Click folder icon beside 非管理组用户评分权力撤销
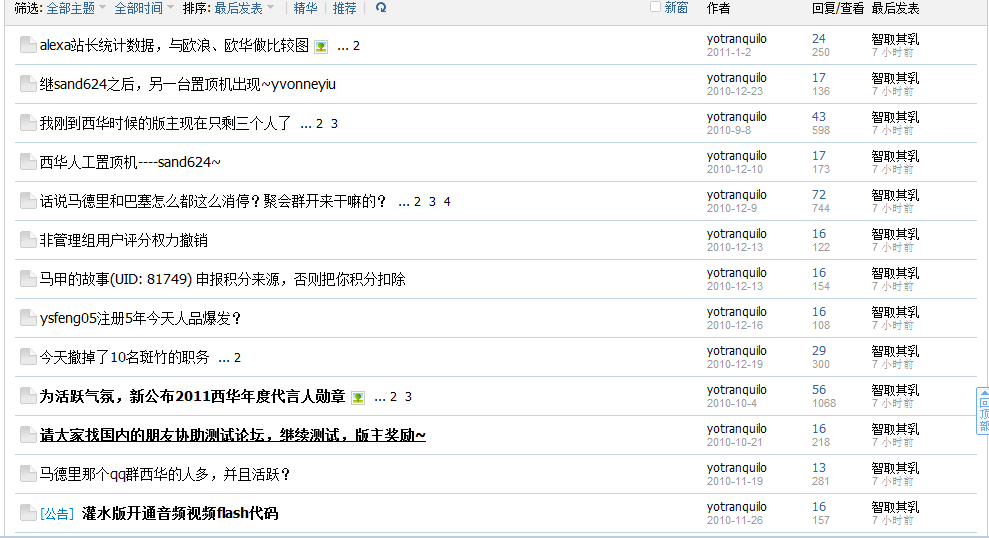Screen dimensions: 989x538 28,240
